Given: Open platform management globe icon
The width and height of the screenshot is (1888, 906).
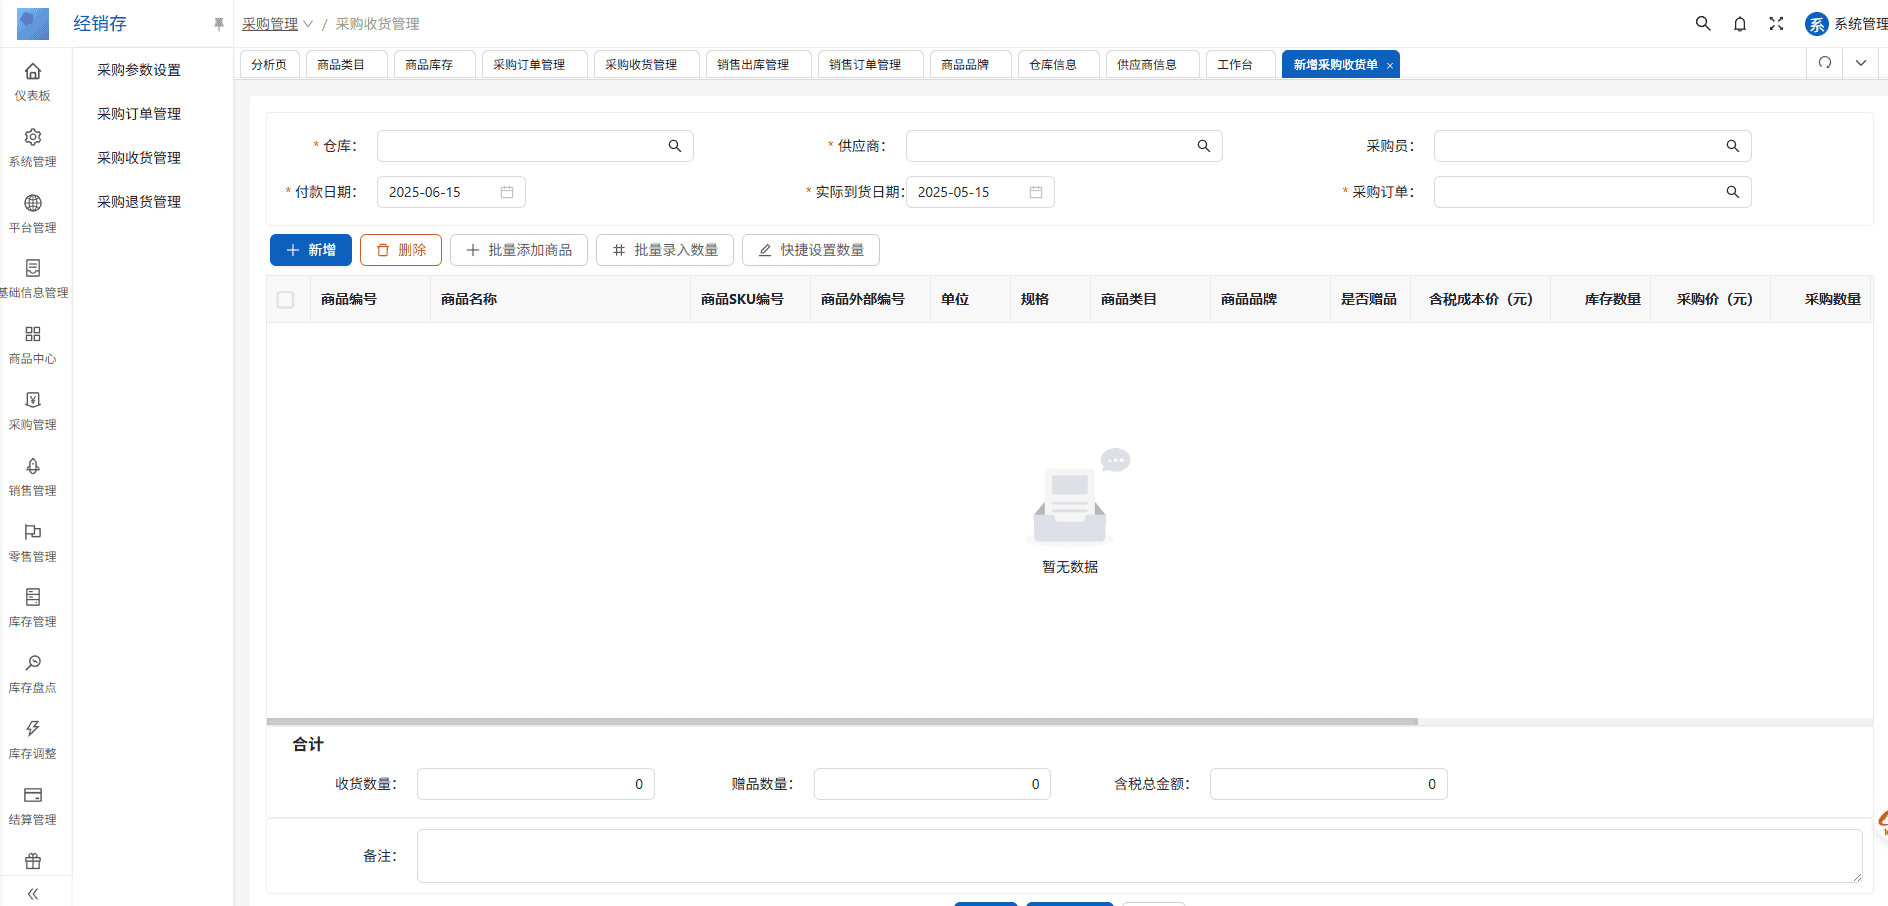Looking at the screenshot, I should tap(33, 204).
